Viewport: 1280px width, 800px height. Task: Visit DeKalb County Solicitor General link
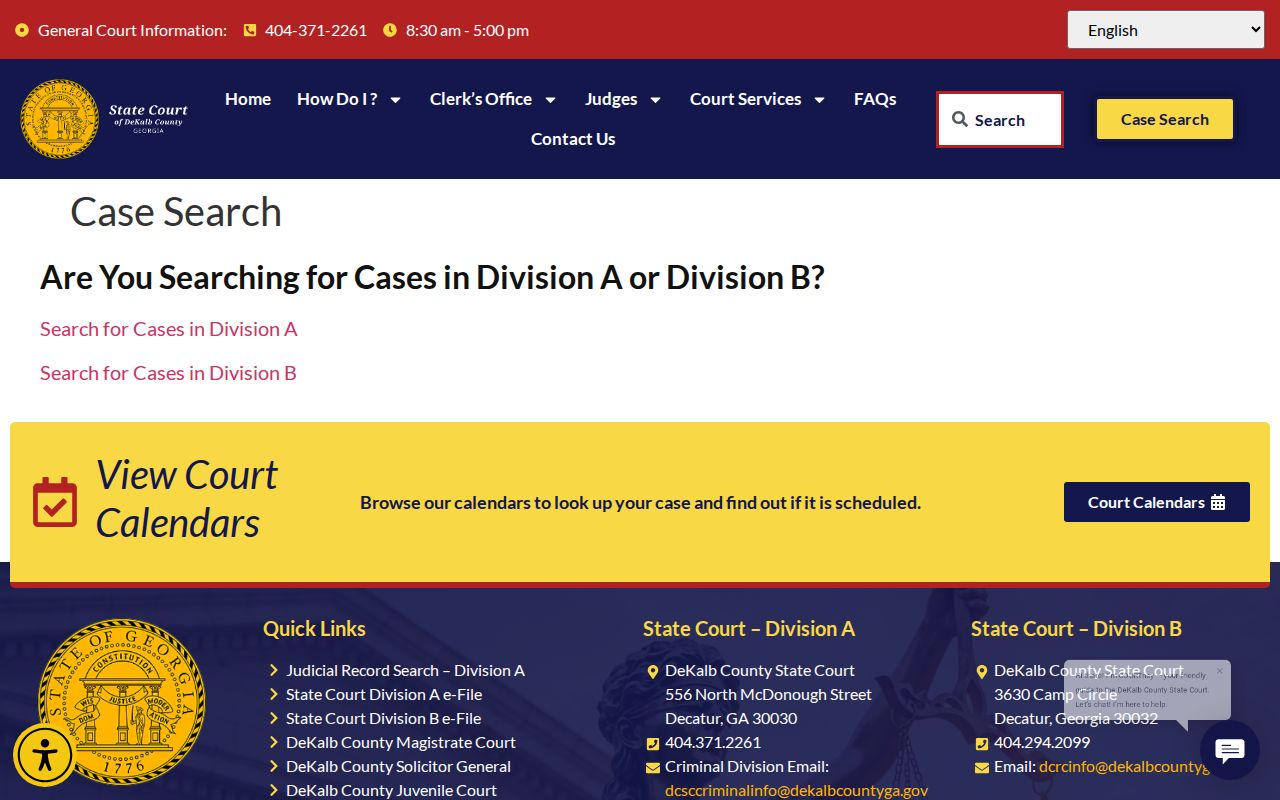click(x=398, y=766)
